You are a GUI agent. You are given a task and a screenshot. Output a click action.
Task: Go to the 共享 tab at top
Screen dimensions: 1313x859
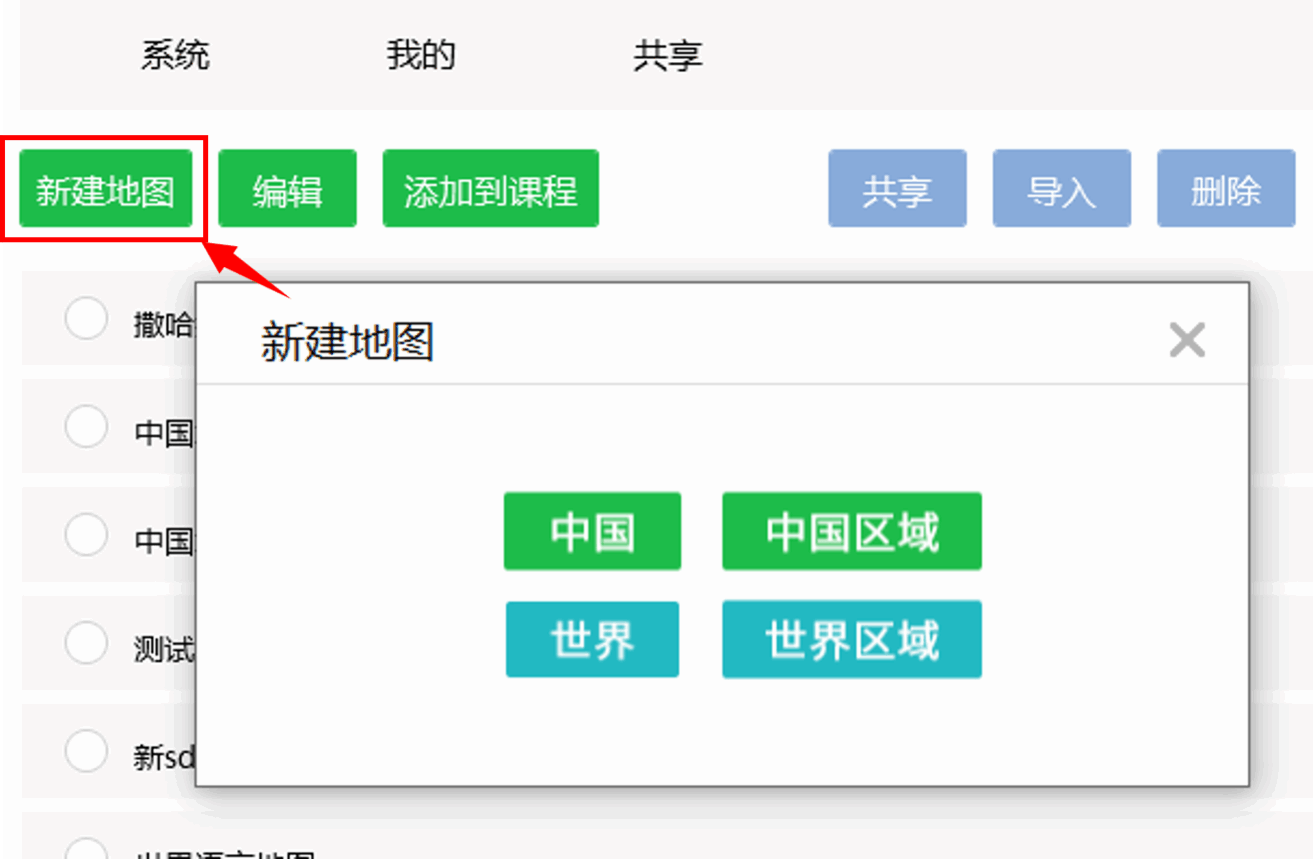(x=667, y=55)
